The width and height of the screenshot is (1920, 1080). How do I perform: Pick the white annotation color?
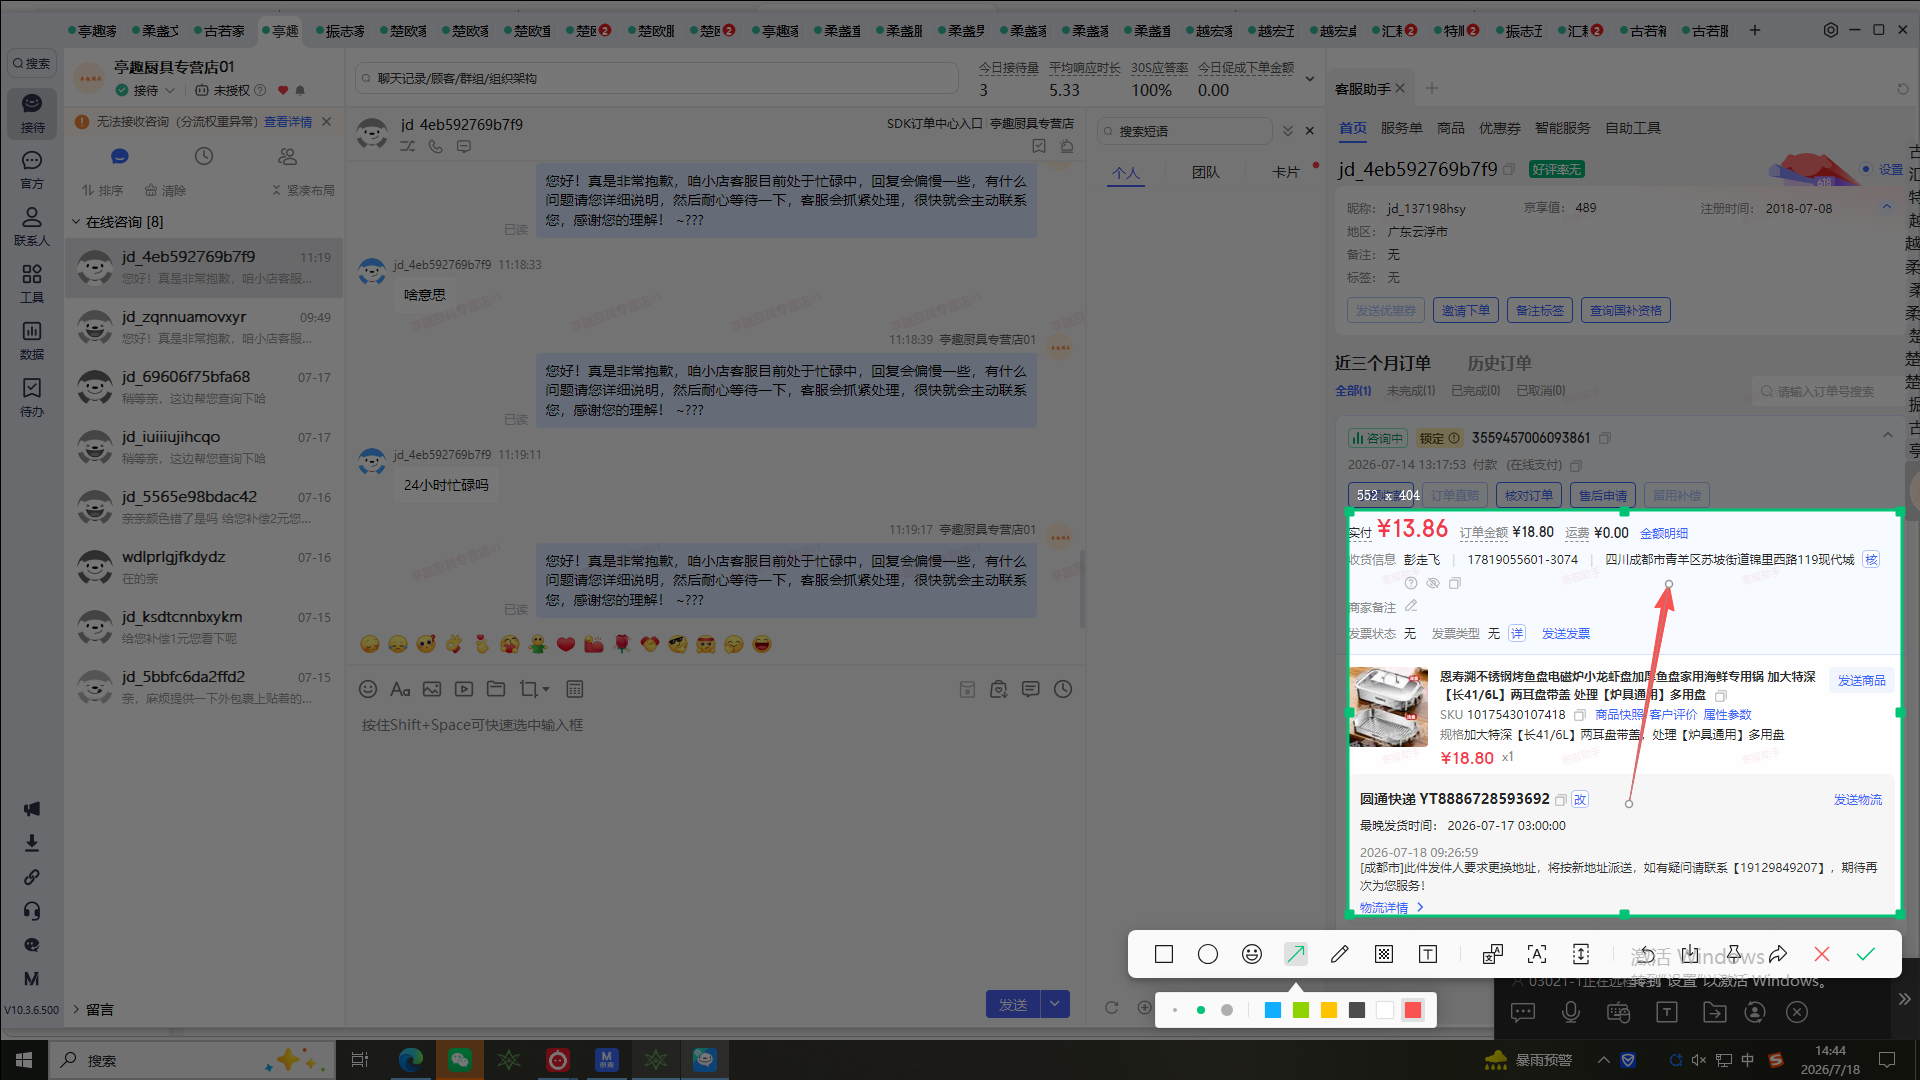tap(1385, 1010)
